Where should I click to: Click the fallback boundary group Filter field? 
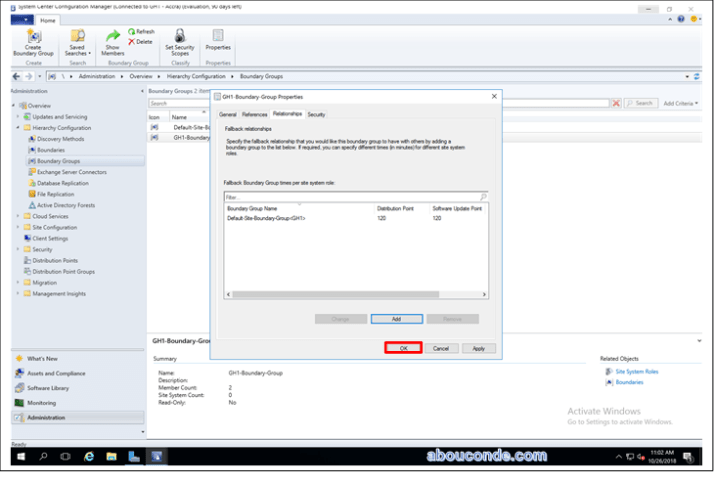(x=350, y=198)
